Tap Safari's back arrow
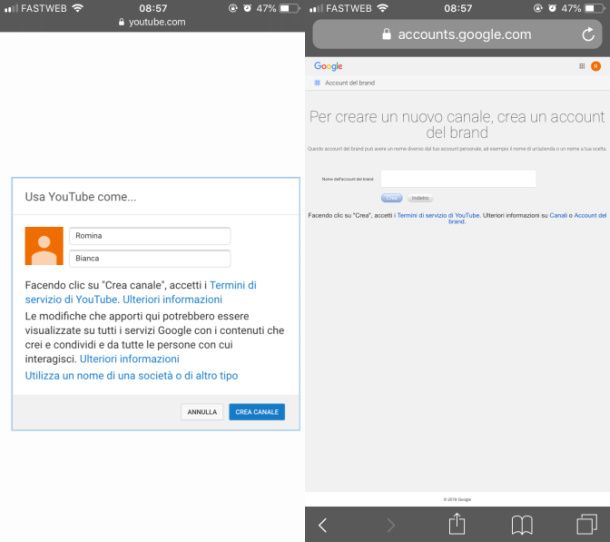The height and width of the screenshot is (542, 610). (x=322, y=525)
